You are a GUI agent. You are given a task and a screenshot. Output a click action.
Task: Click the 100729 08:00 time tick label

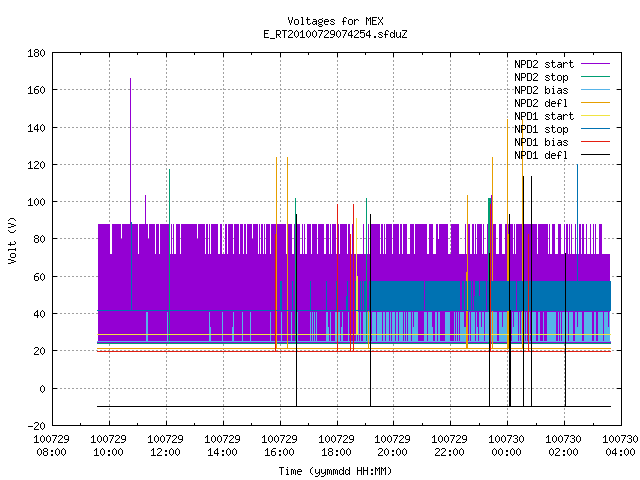[x=51, y=446]
